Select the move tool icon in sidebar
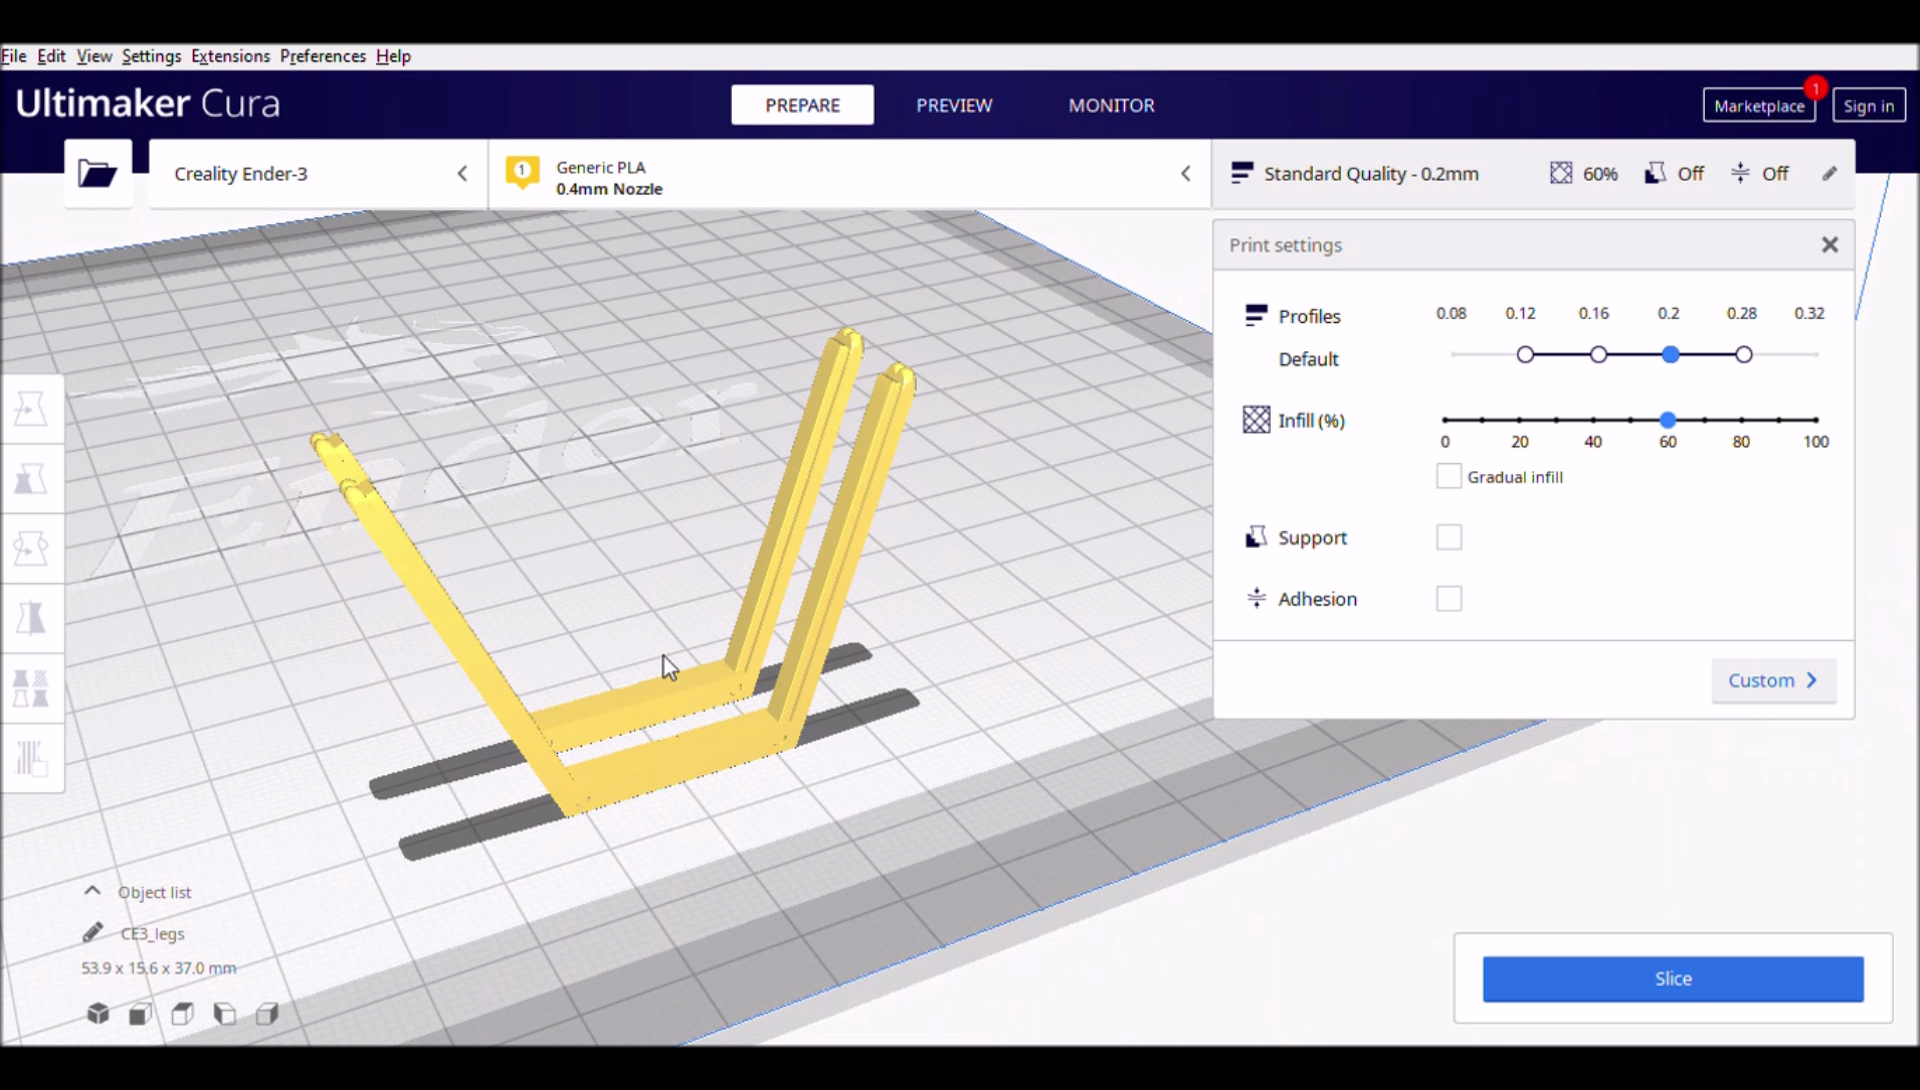Viewport: 1920px width, 1090px height. point(32,409)
